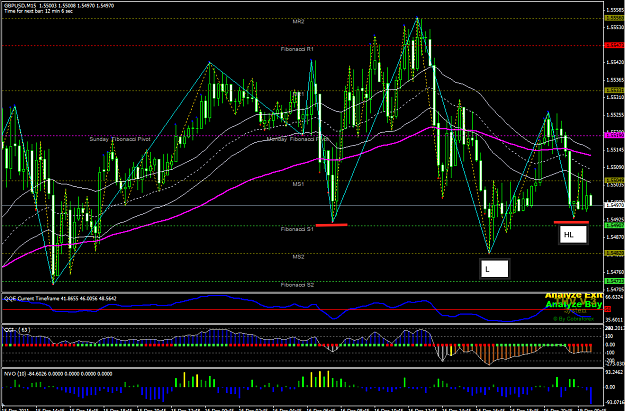Click the red Fibonacci R1 price tag
The height and width of the screenshot is (411, 625).
(x=614, y=45)
